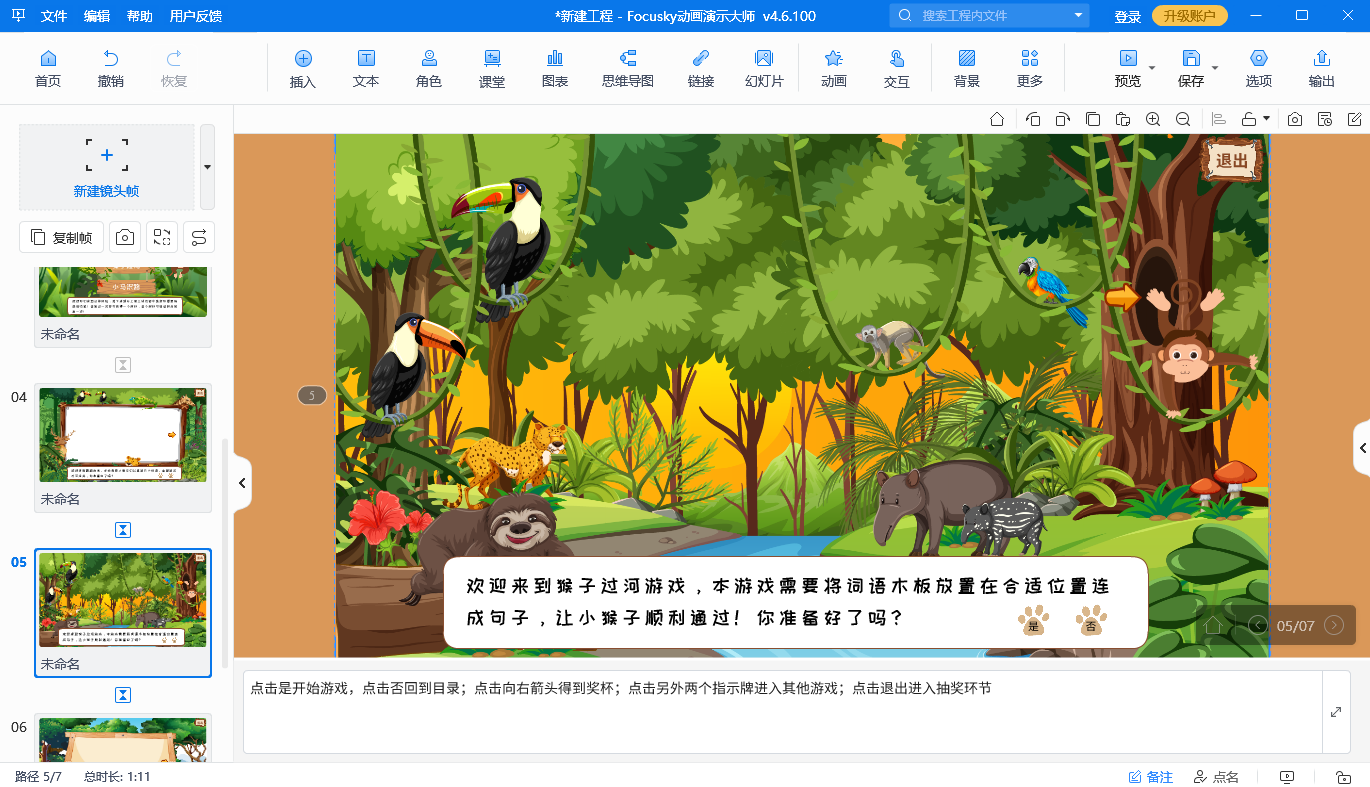Viewport: 1370px width, 787px height.
Task: Rotate canvas clockwise icon
Action: (x=1063, y=119)
